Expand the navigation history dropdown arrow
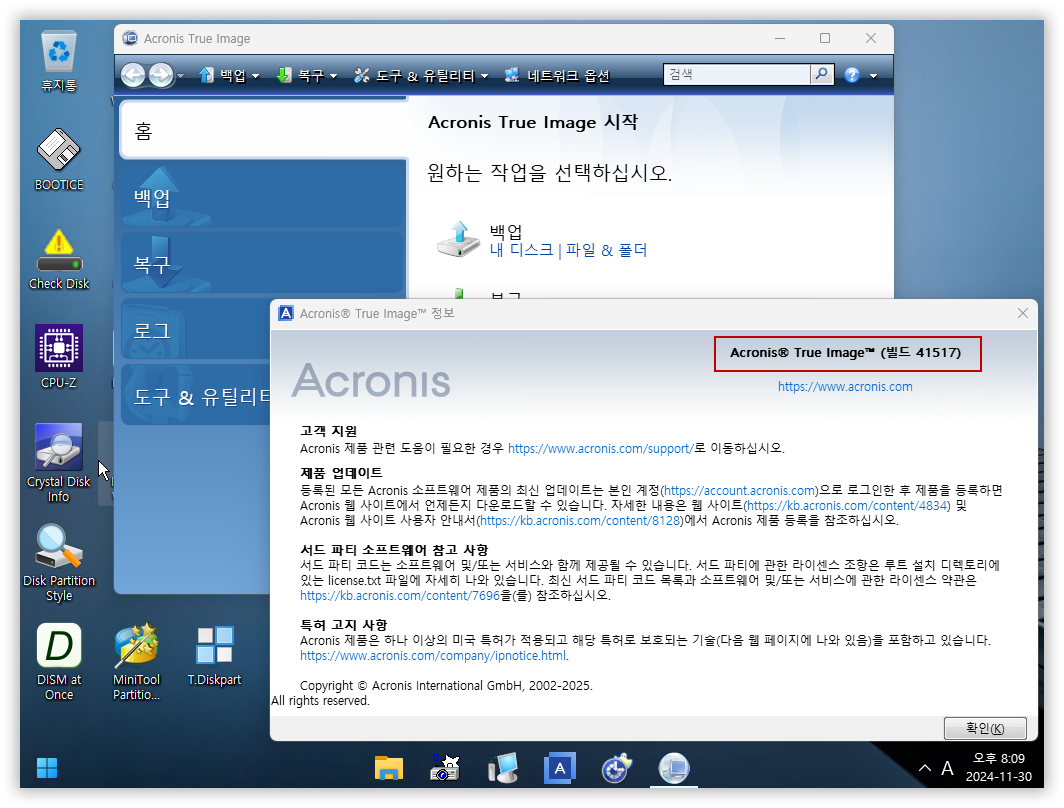Screen dimensions: 1064x808 pyautogui.click(x=180, y=76)
